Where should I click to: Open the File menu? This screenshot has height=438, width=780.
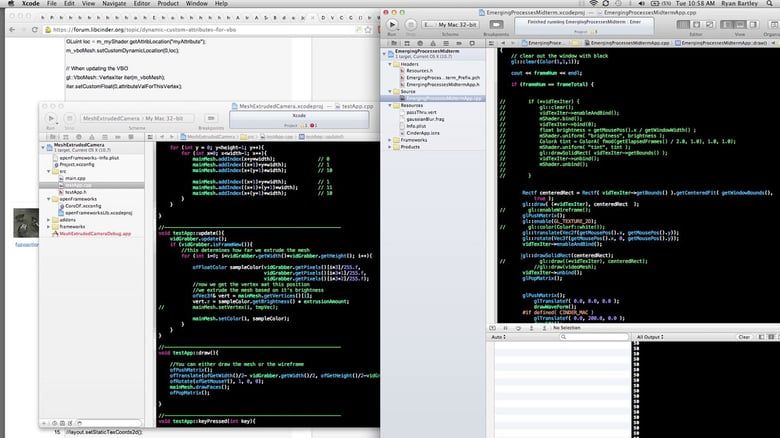(x=52, y=3)
